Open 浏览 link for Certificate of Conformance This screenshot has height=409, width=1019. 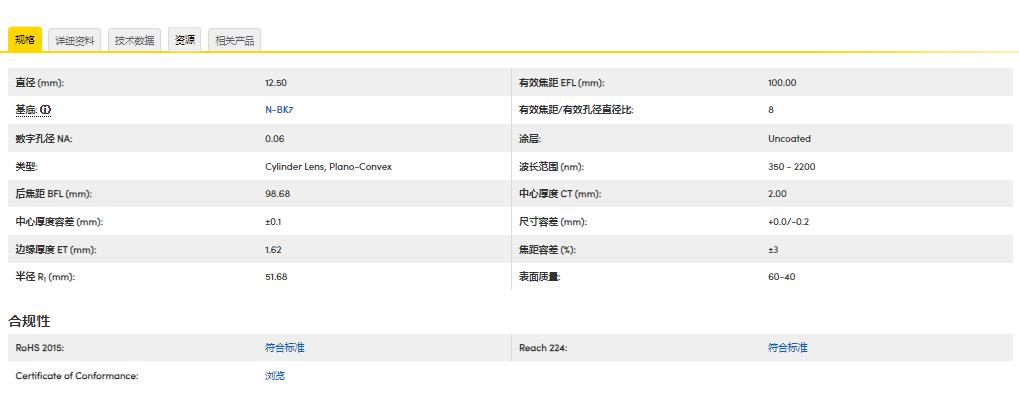point(275,376)
